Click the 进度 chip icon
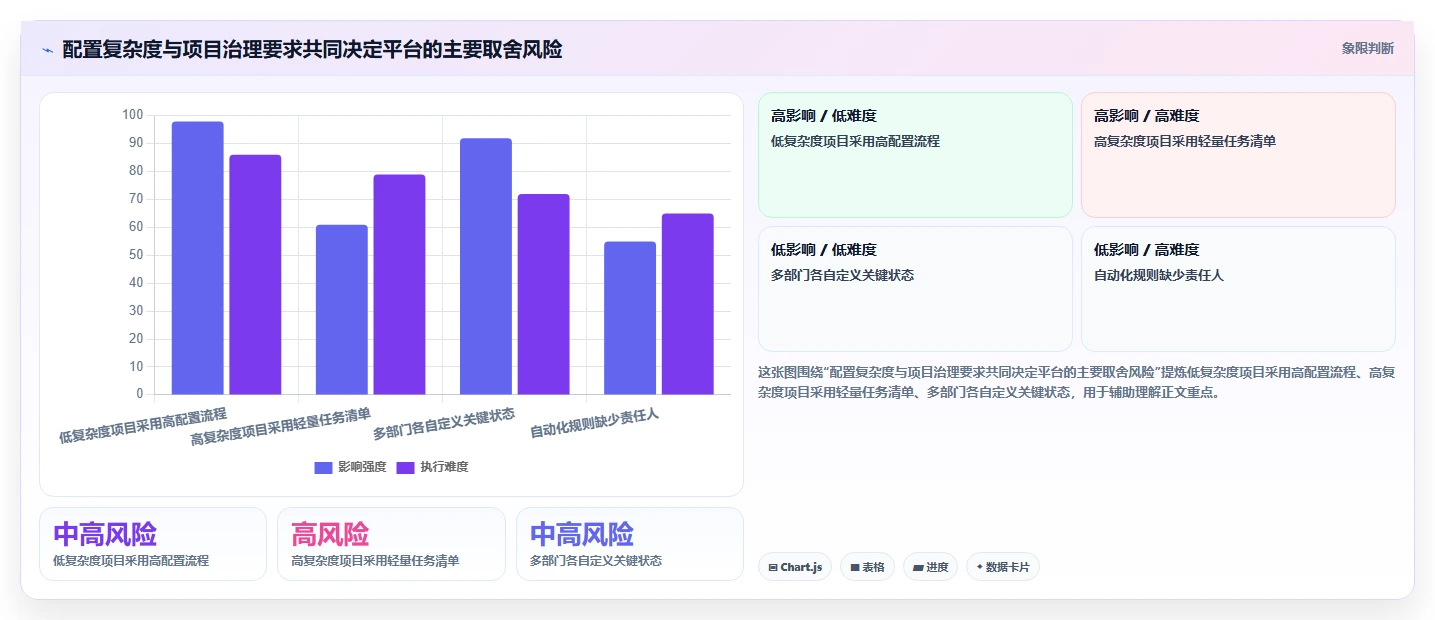 coord(918,567)
